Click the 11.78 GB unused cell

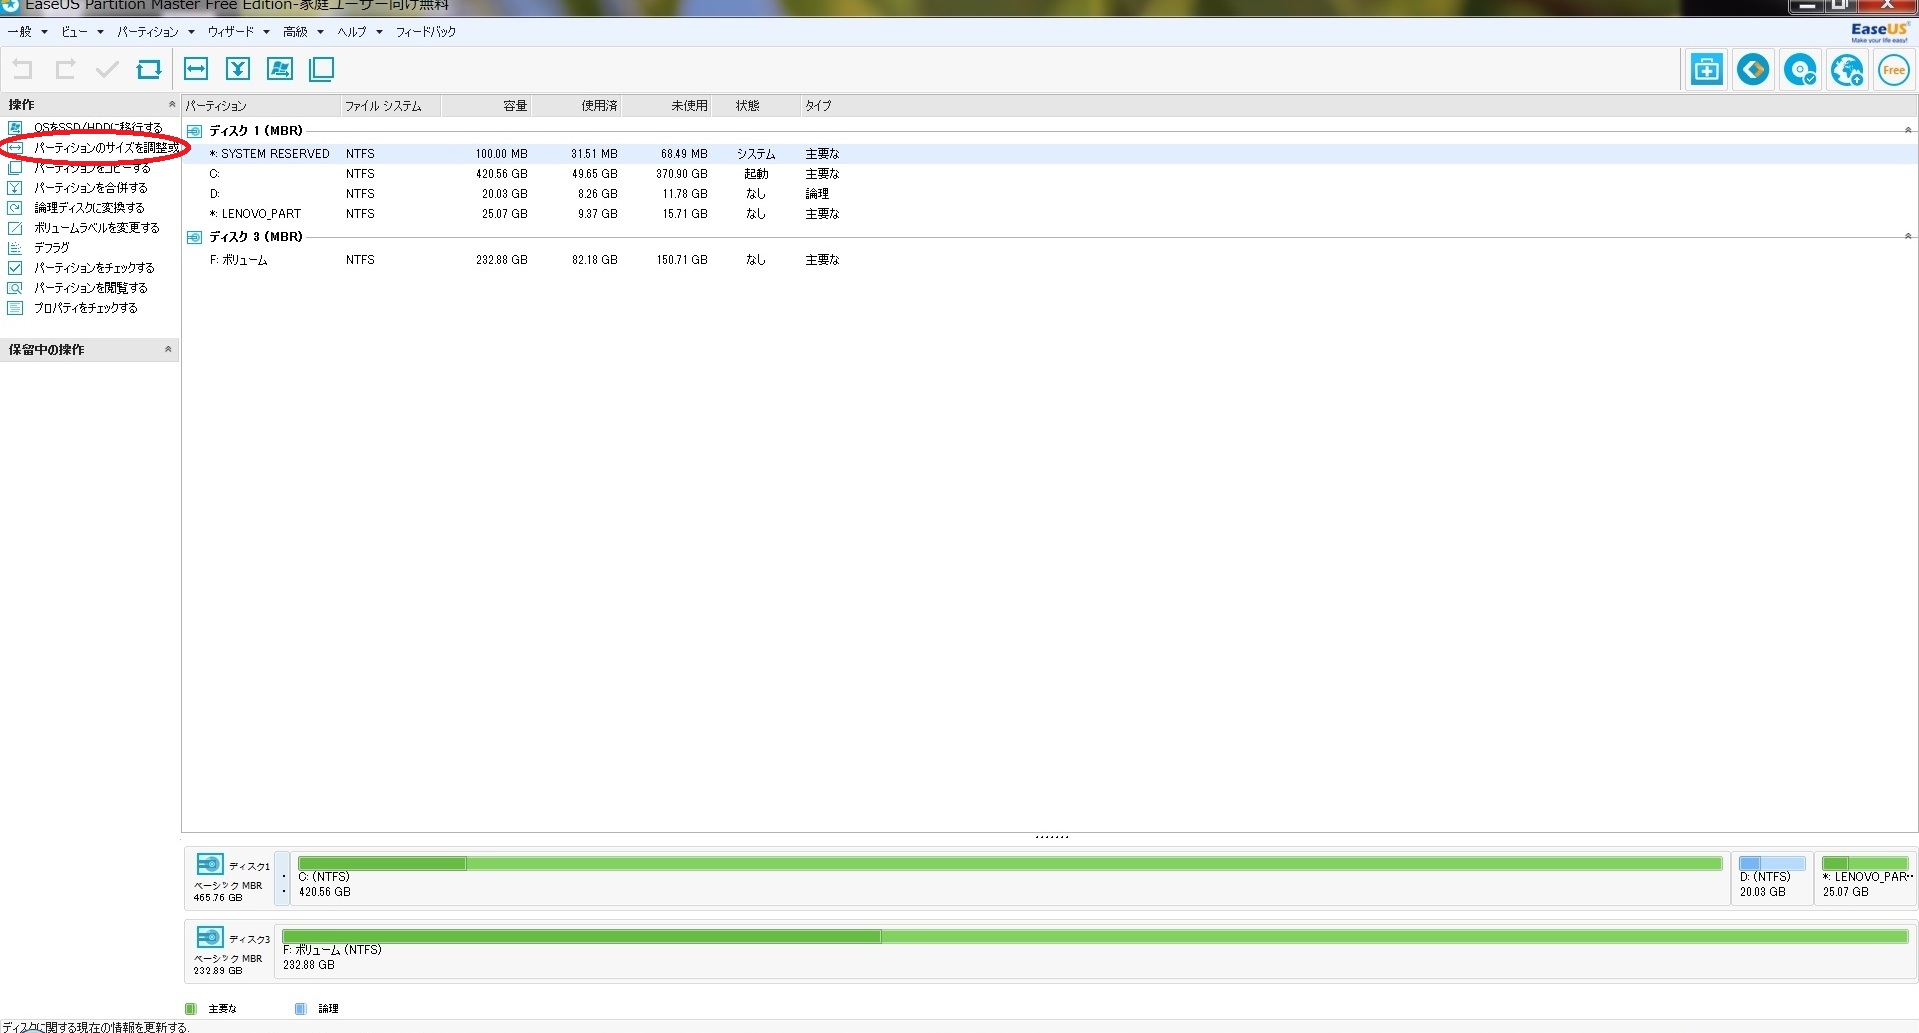[685, 194]
